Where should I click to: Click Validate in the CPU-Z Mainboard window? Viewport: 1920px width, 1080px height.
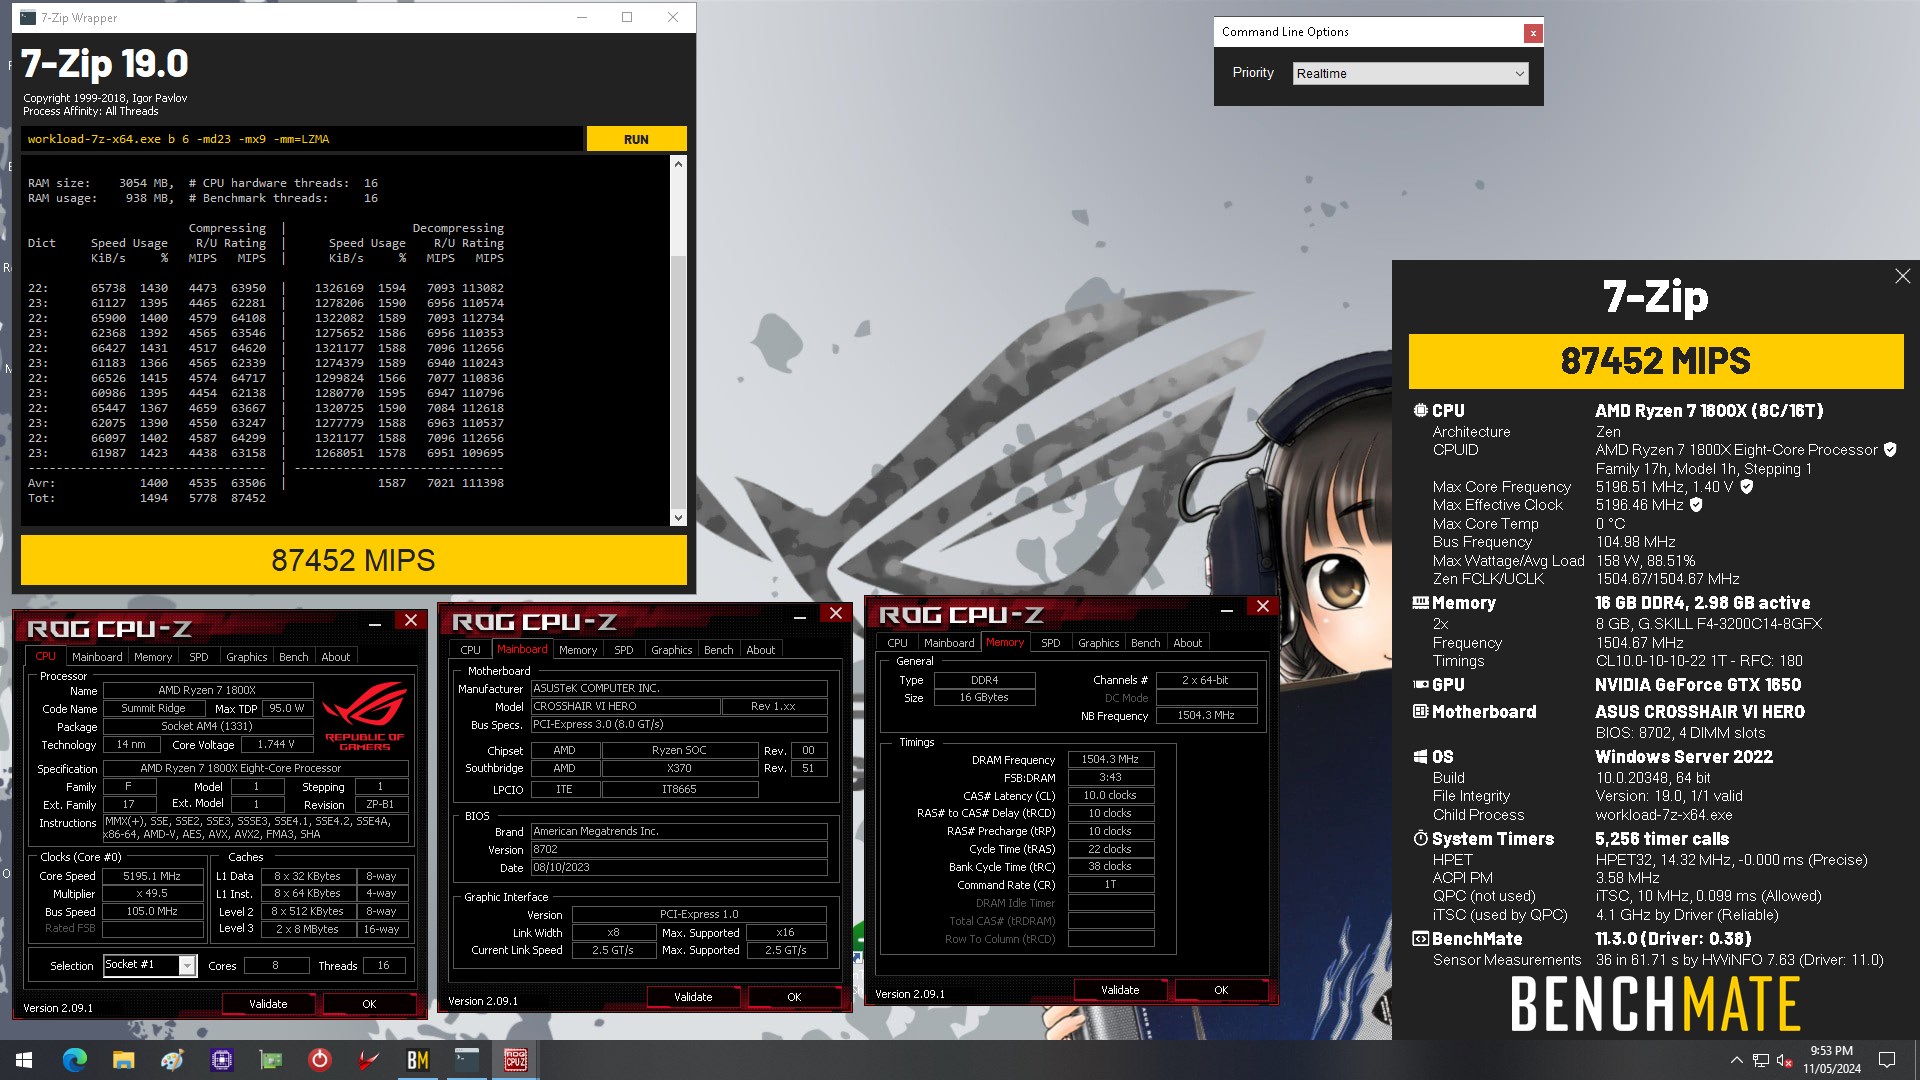pyautogui.click(x=693, y=997)
